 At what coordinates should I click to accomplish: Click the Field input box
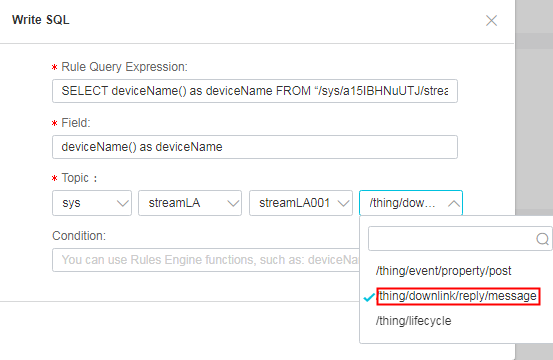255,147
